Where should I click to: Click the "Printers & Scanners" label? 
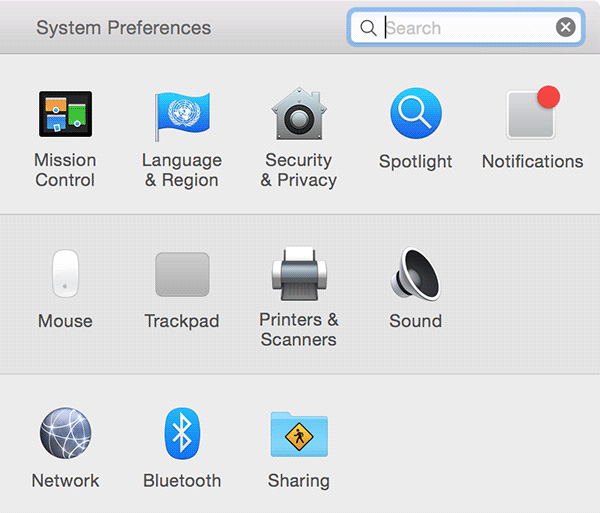pyautogui.click(x=299, y=329)
